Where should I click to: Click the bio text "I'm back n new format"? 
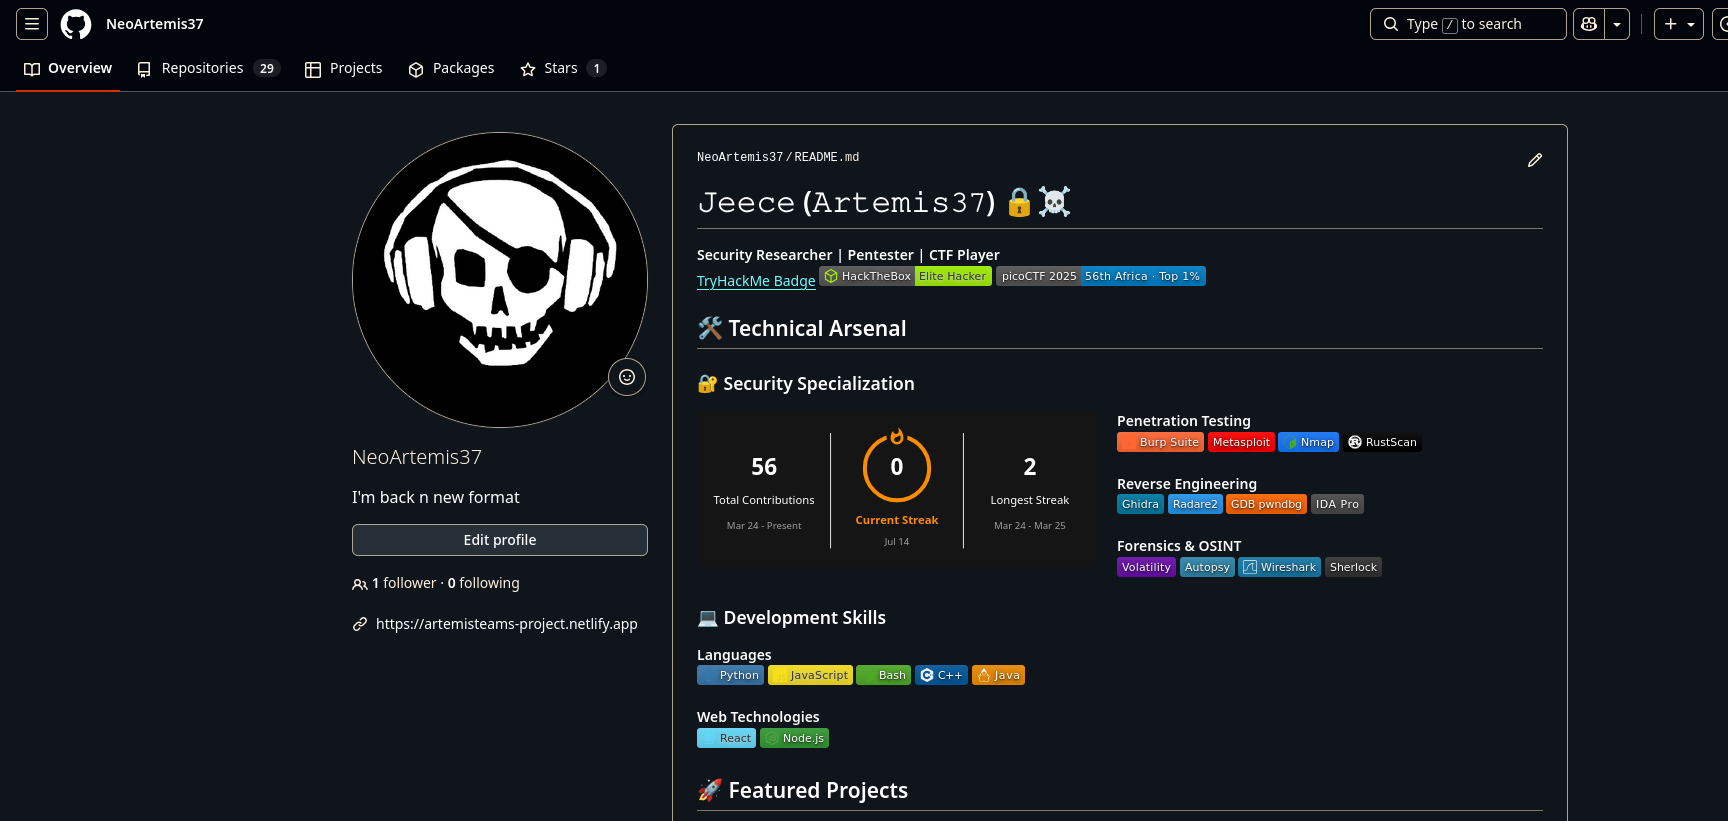tap(436, 497)
